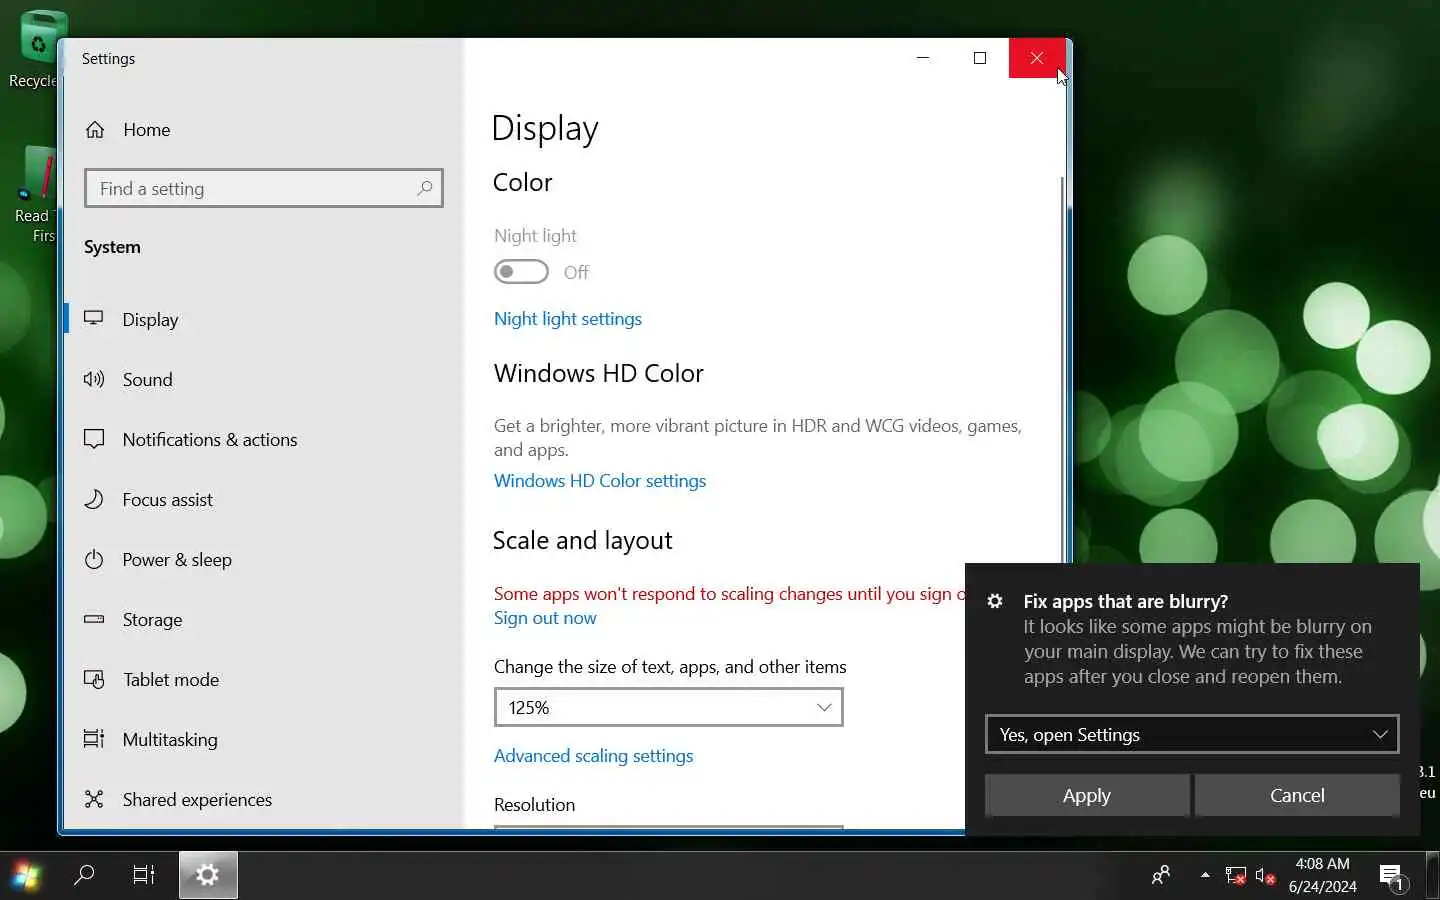Click the Scale and layout heading
The image size is (1440, 900).
582,540
